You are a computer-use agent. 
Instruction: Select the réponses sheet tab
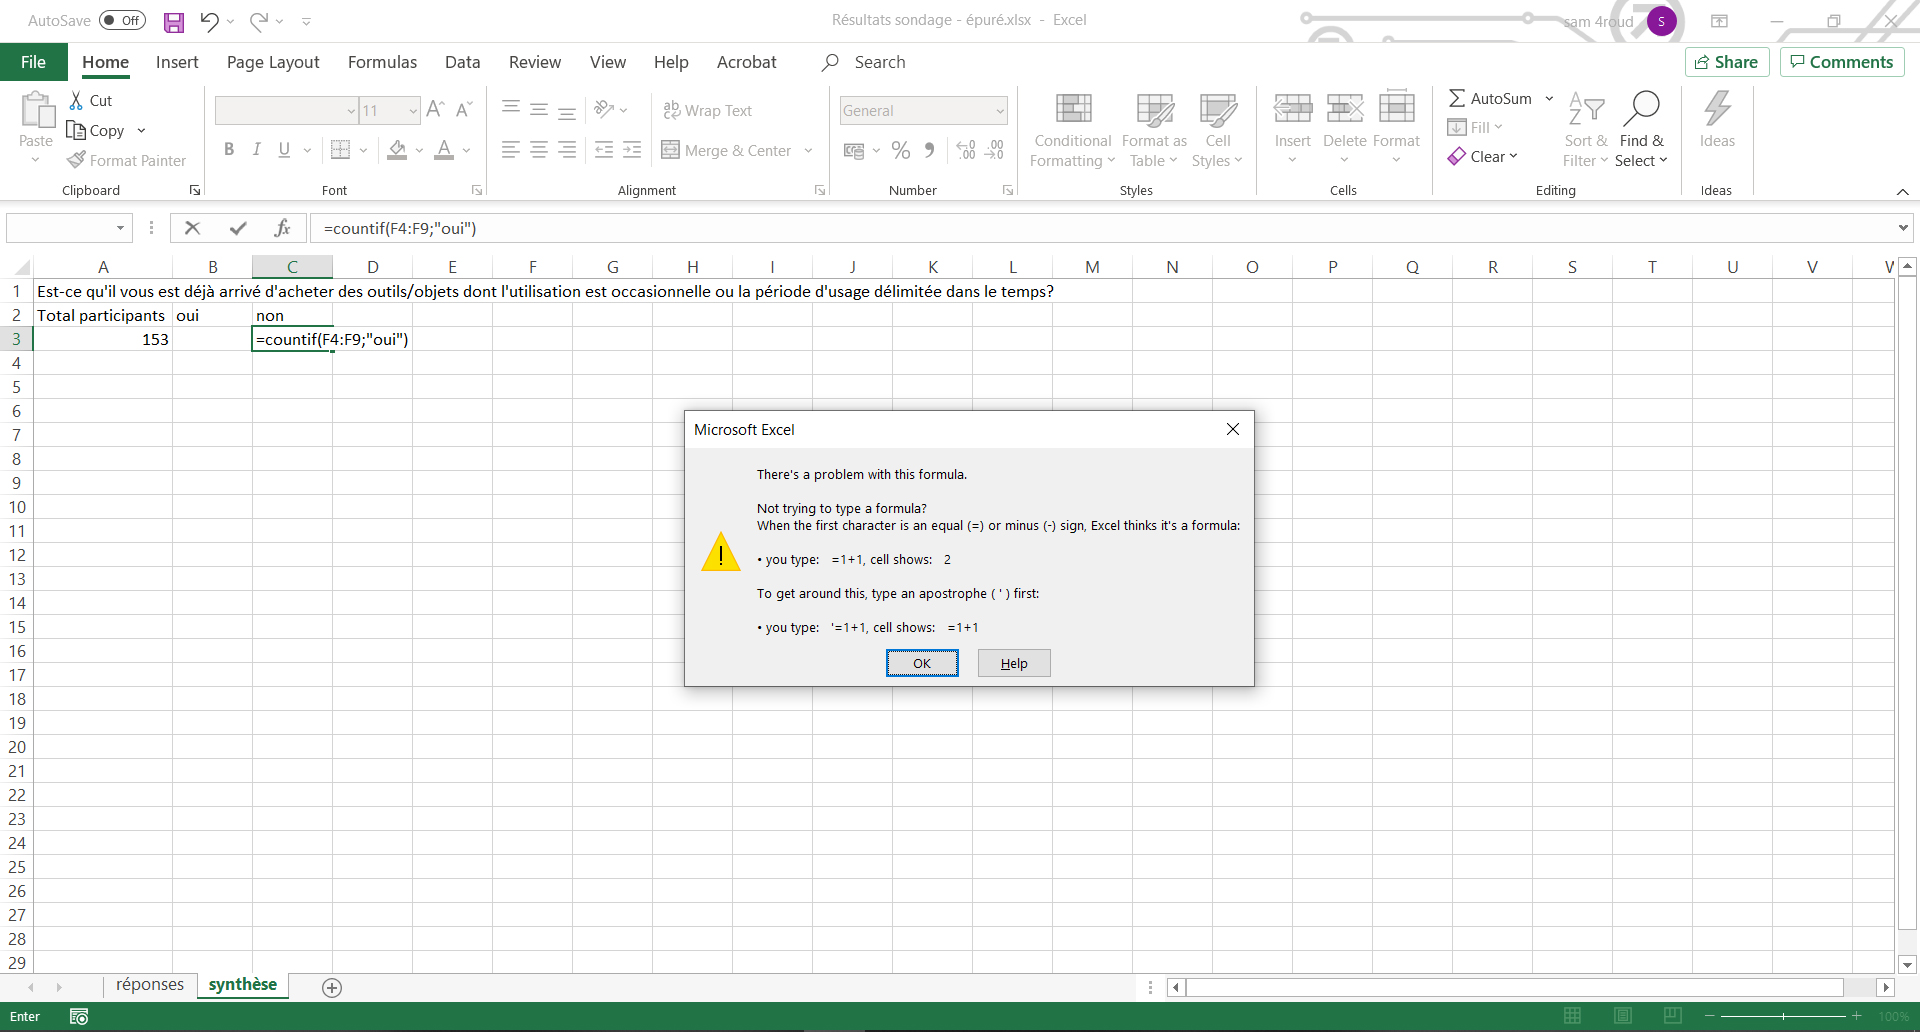[x=150, y=985]
